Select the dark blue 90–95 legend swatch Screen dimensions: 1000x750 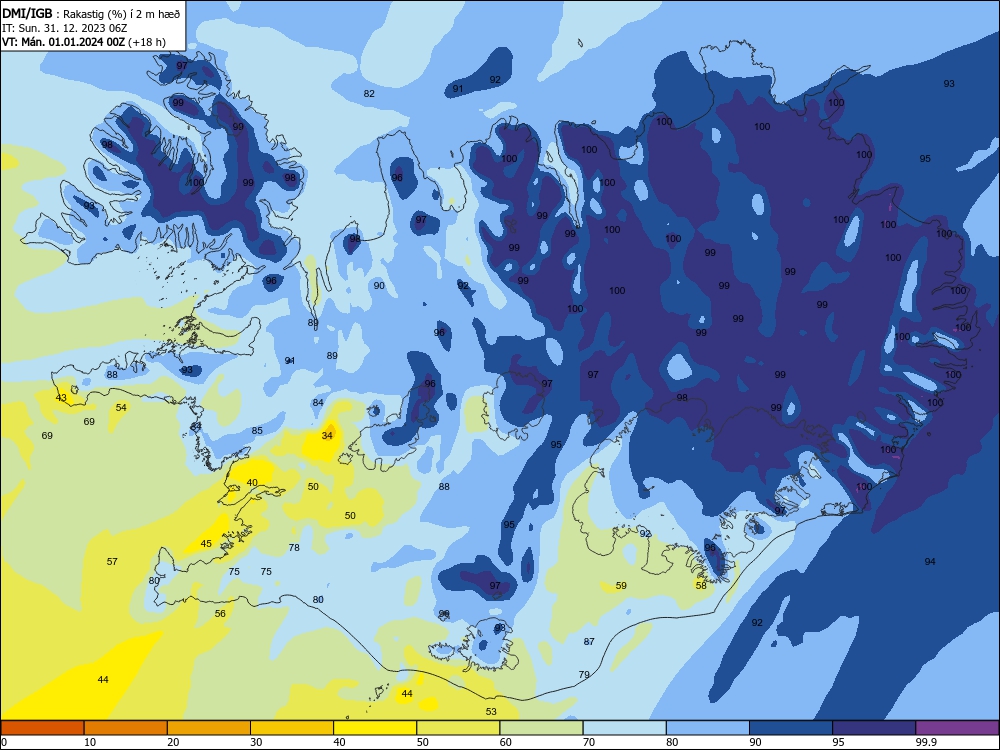[791, 728]
